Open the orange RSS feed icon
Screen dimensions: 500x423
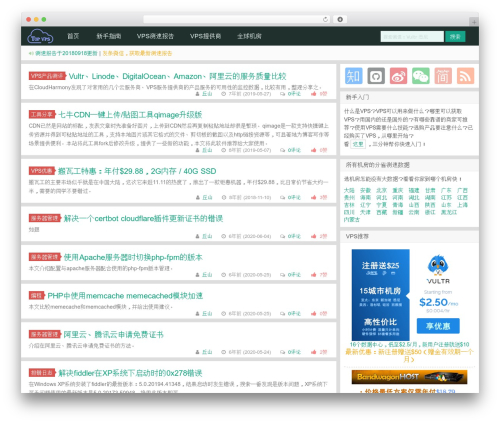[465, 76]
